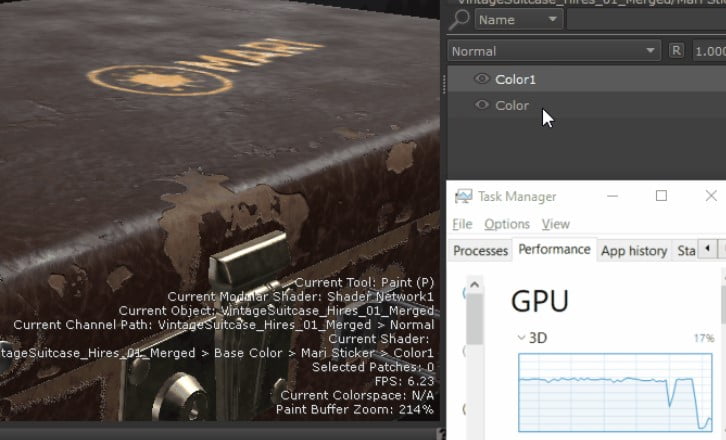Select the Color1 layer
The height and width of the screenshot is (440, 726).
515,79
